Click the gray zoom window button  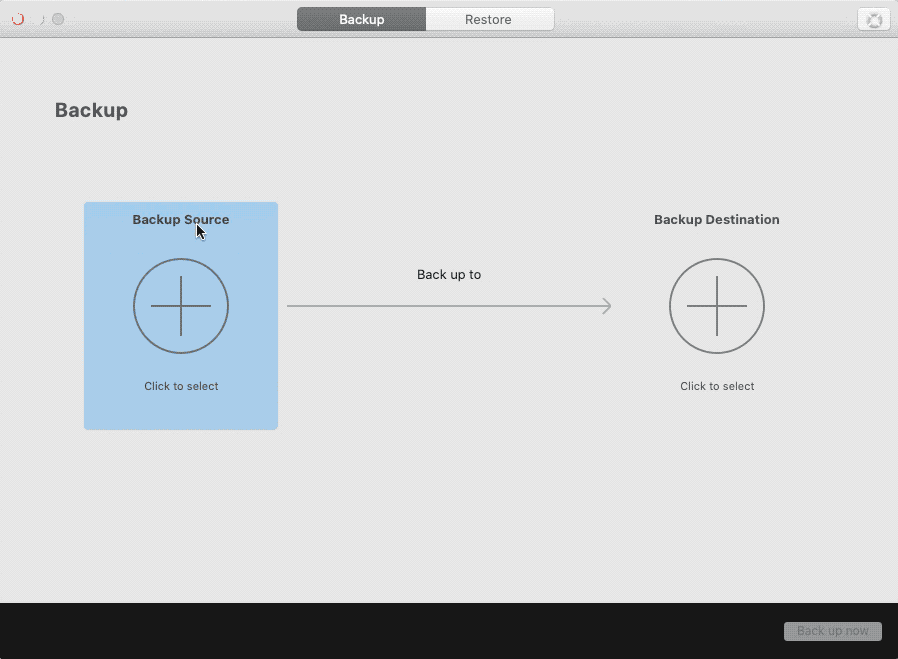58,19
